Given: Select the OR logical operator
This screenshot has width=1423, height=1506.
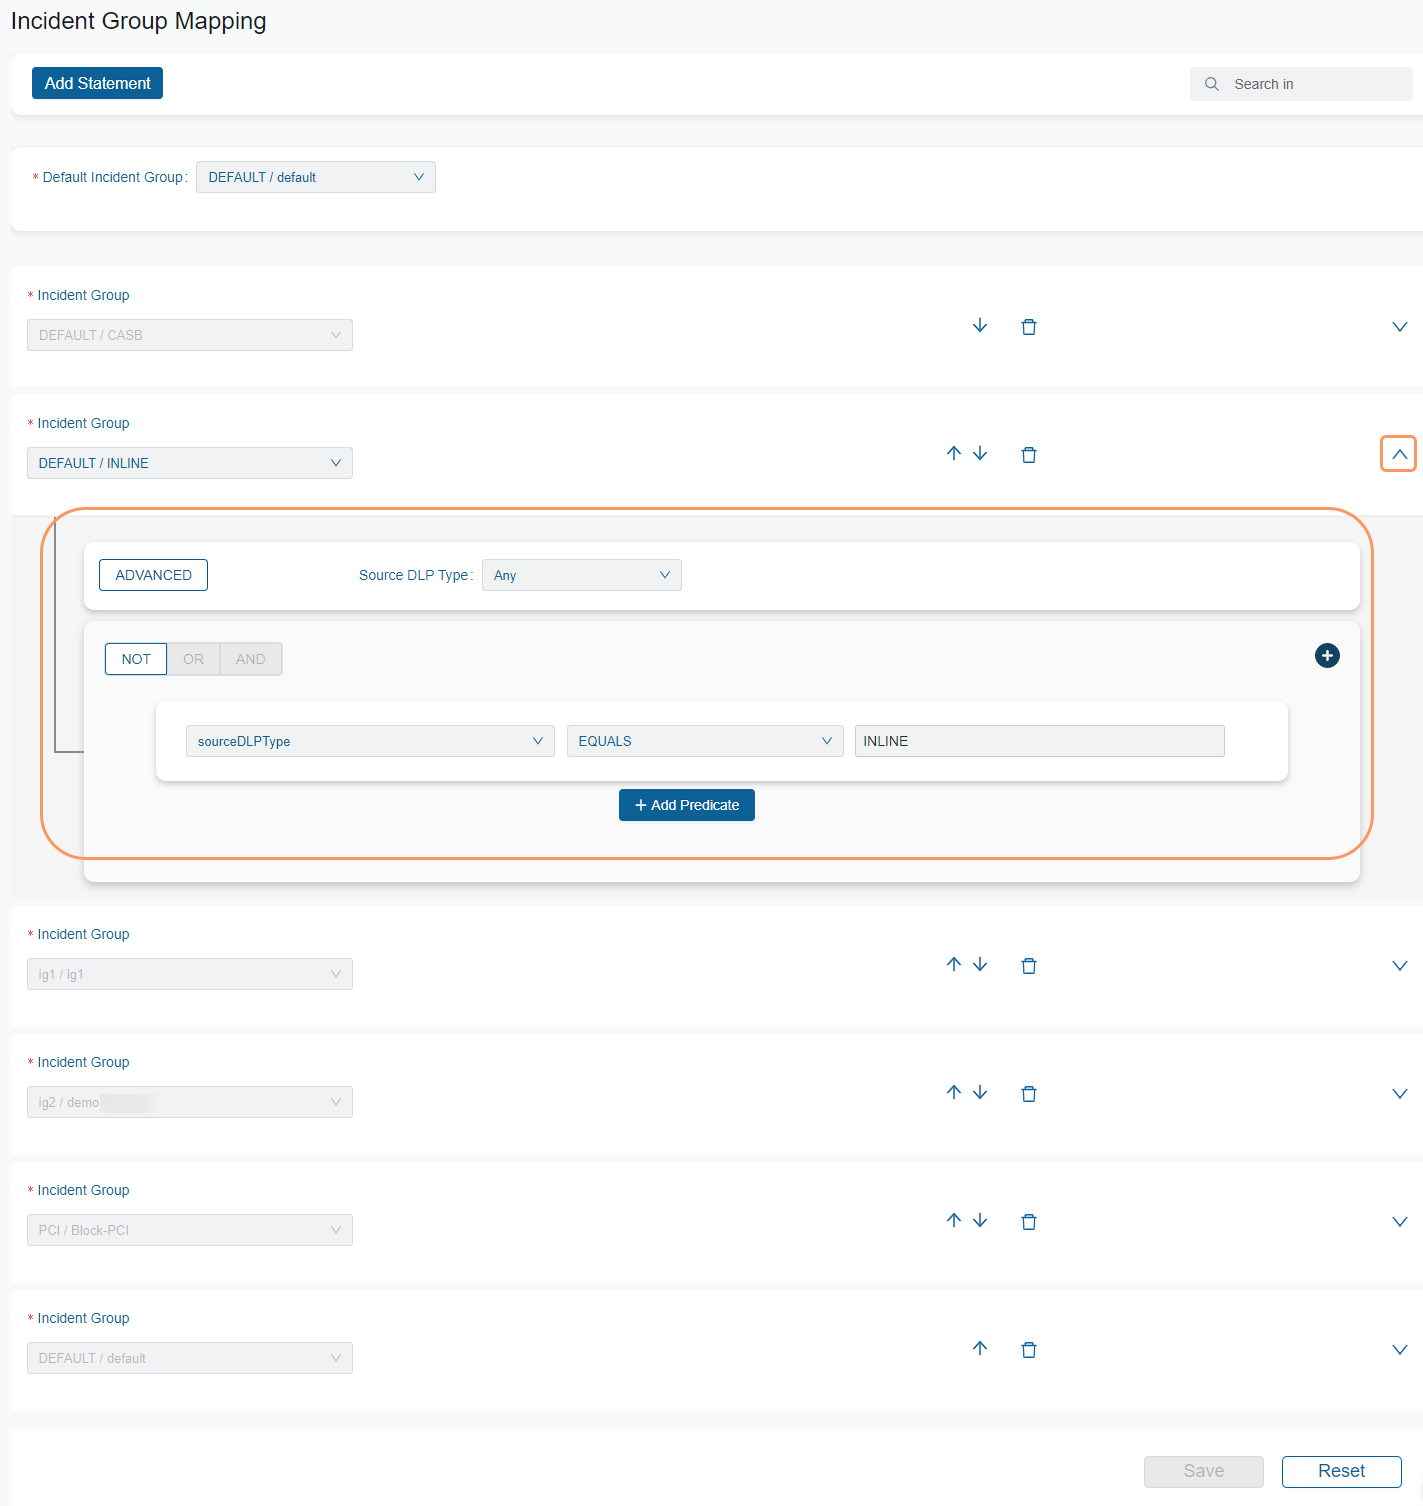Looking at the screenshot, I should [193, 659].
